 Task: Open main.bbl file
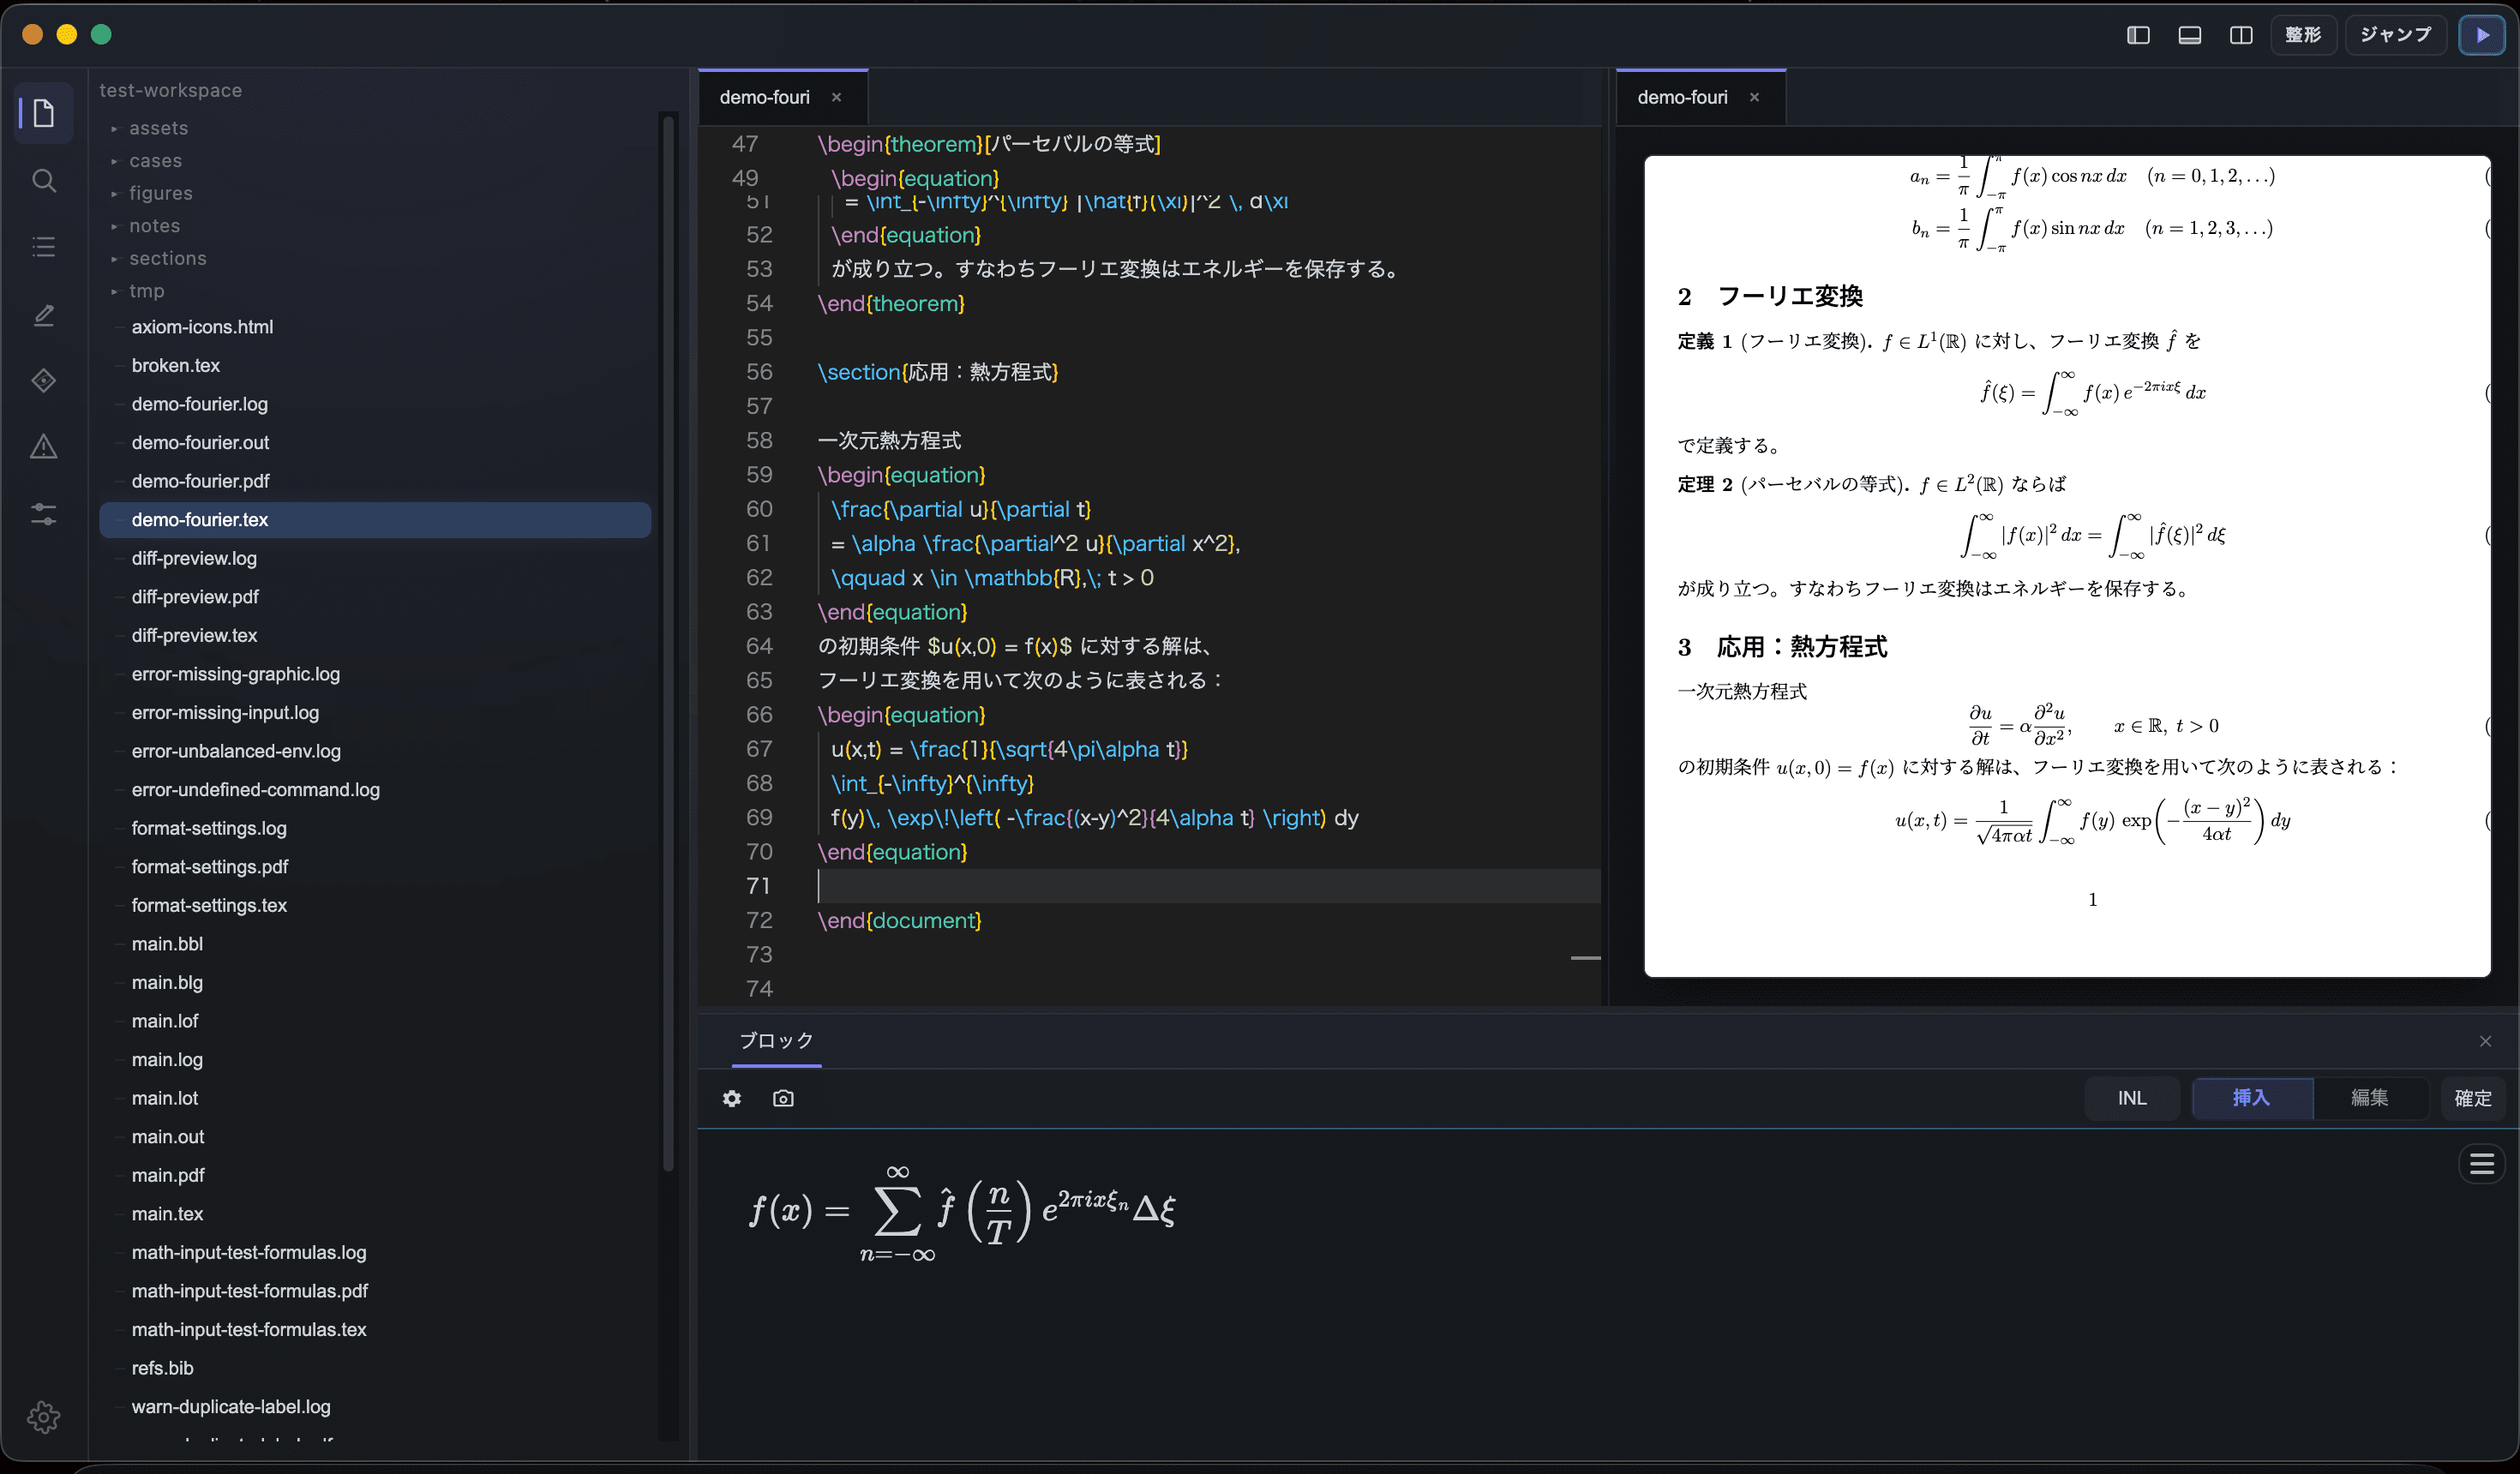point(167,944)
